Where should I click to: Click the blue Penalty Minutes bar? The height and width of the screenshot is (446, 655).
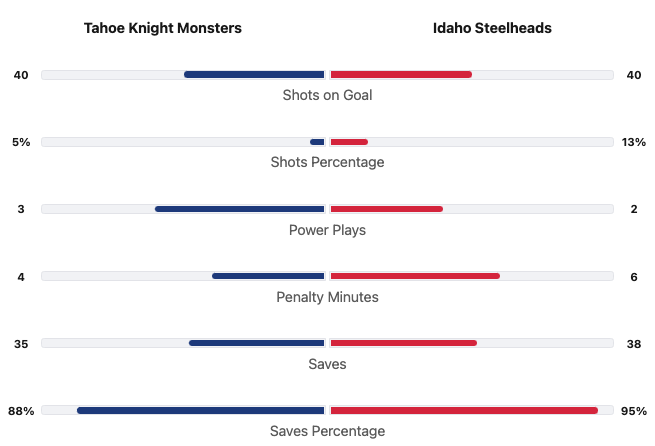click(268, 276)
